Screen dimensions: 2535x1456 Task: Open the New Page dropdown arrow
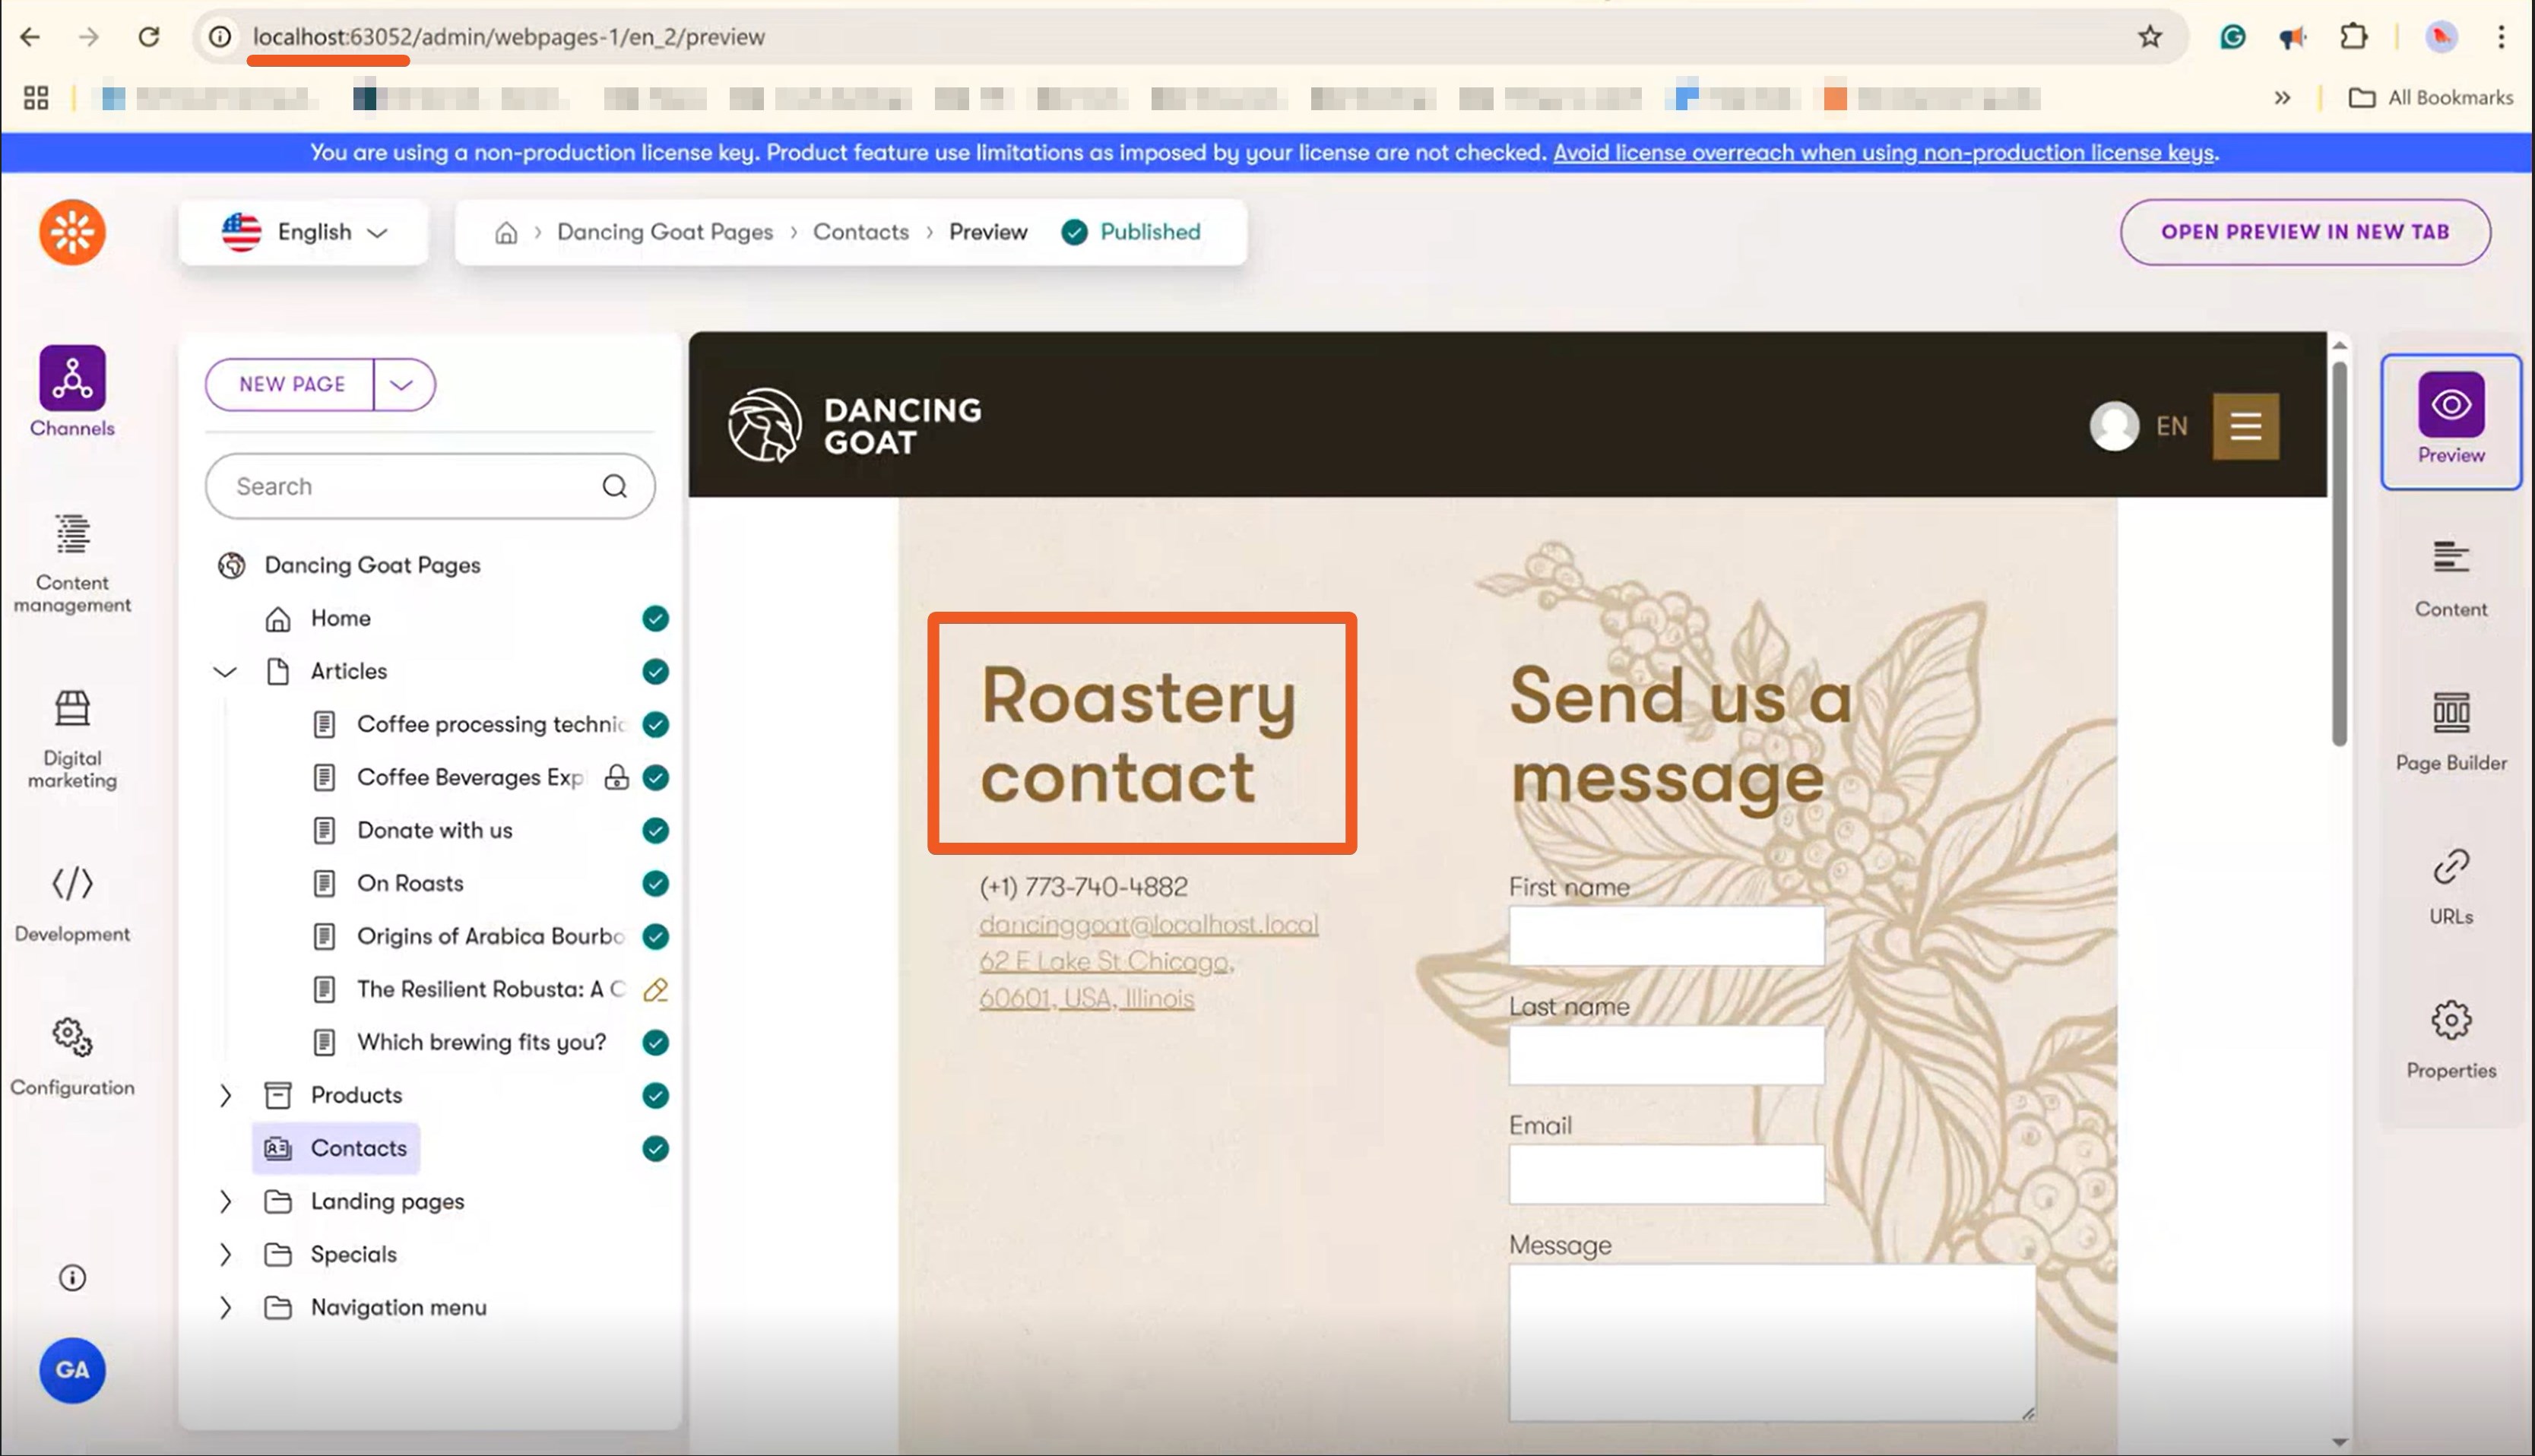click(402, 384)
